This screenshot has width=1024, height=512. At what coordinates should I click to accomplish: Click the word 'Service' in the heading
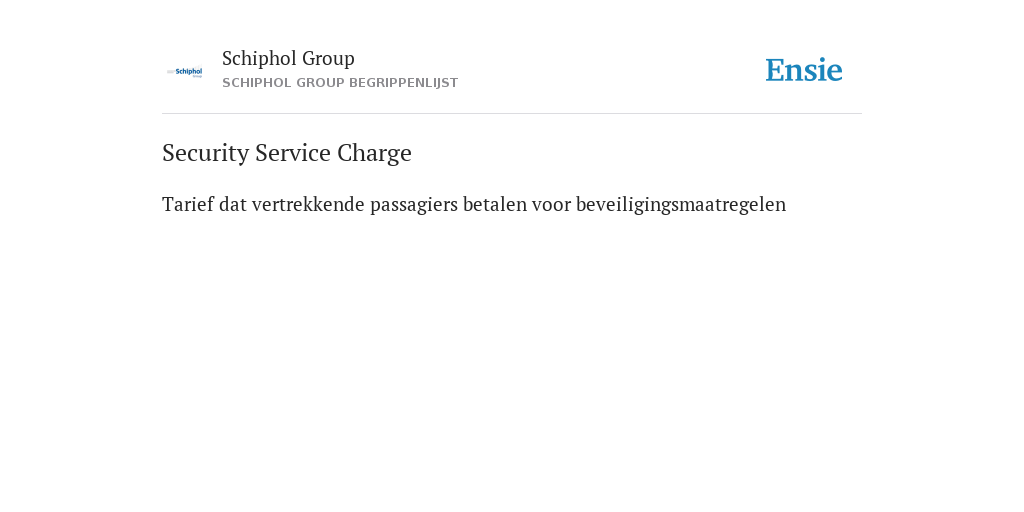293,153
